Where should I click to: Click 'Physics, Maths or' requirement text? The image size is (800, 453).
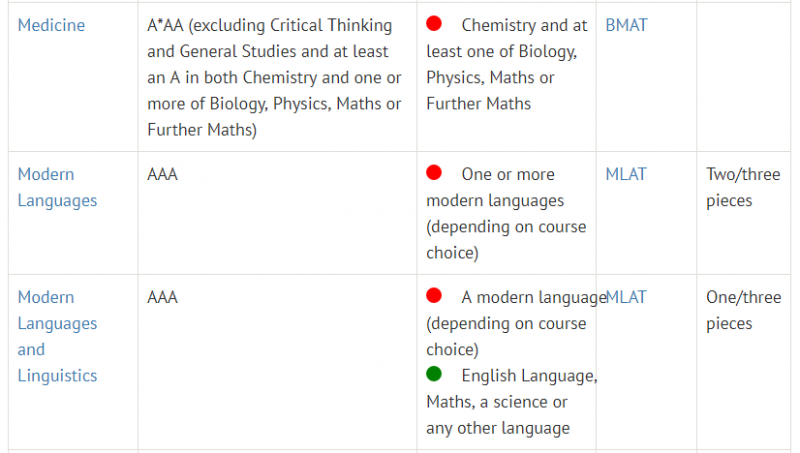click(x=490, y=78)
